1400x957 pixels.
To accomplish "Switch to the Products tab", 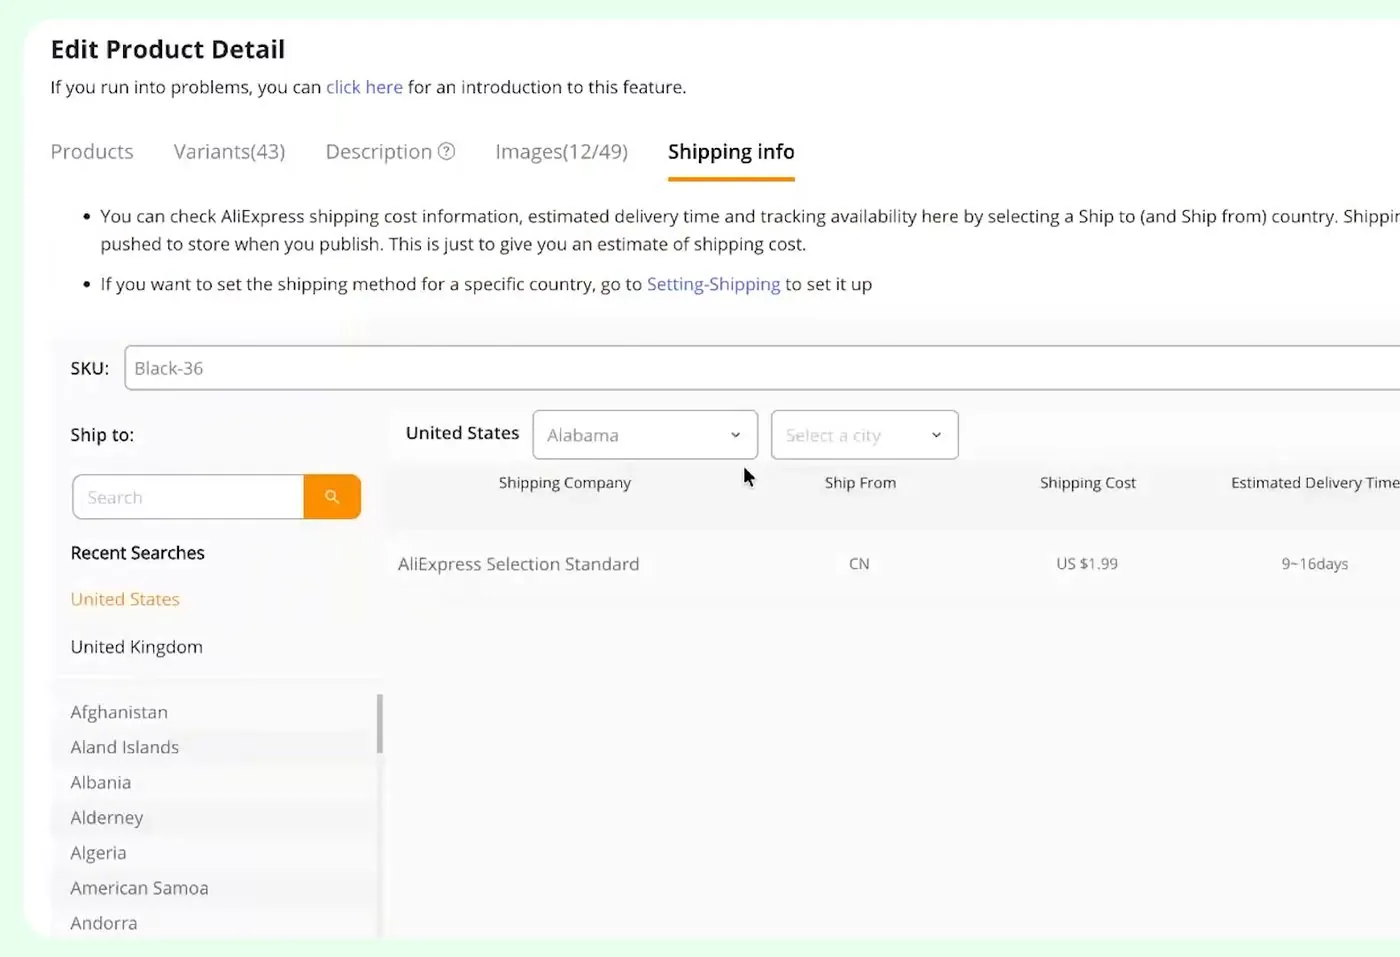I will [92, 152].
